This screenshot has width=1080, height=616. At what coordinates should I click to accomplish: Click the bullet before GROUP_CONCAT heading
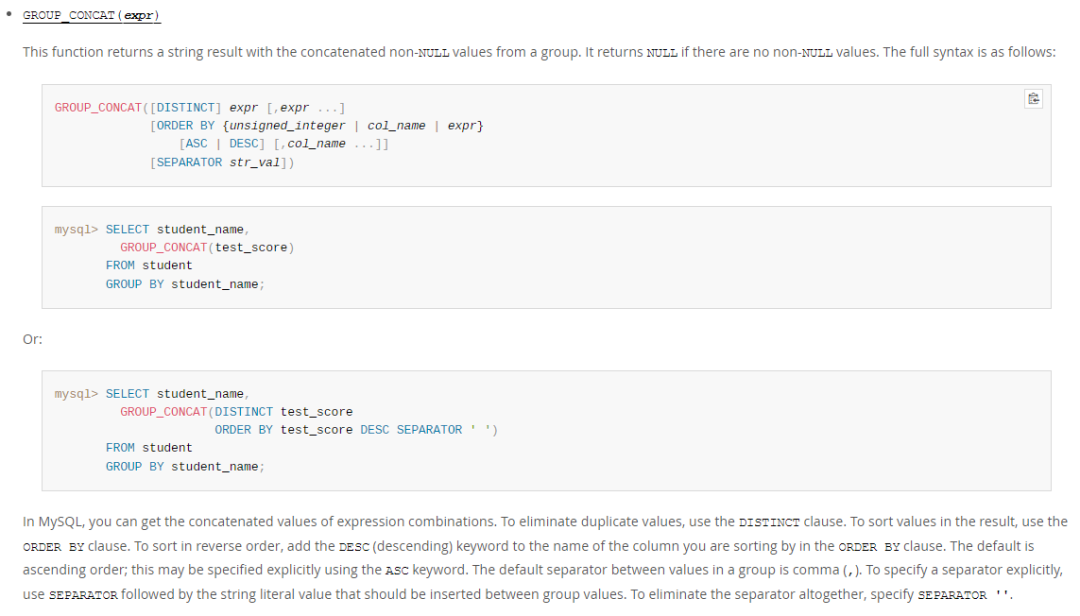10,15
